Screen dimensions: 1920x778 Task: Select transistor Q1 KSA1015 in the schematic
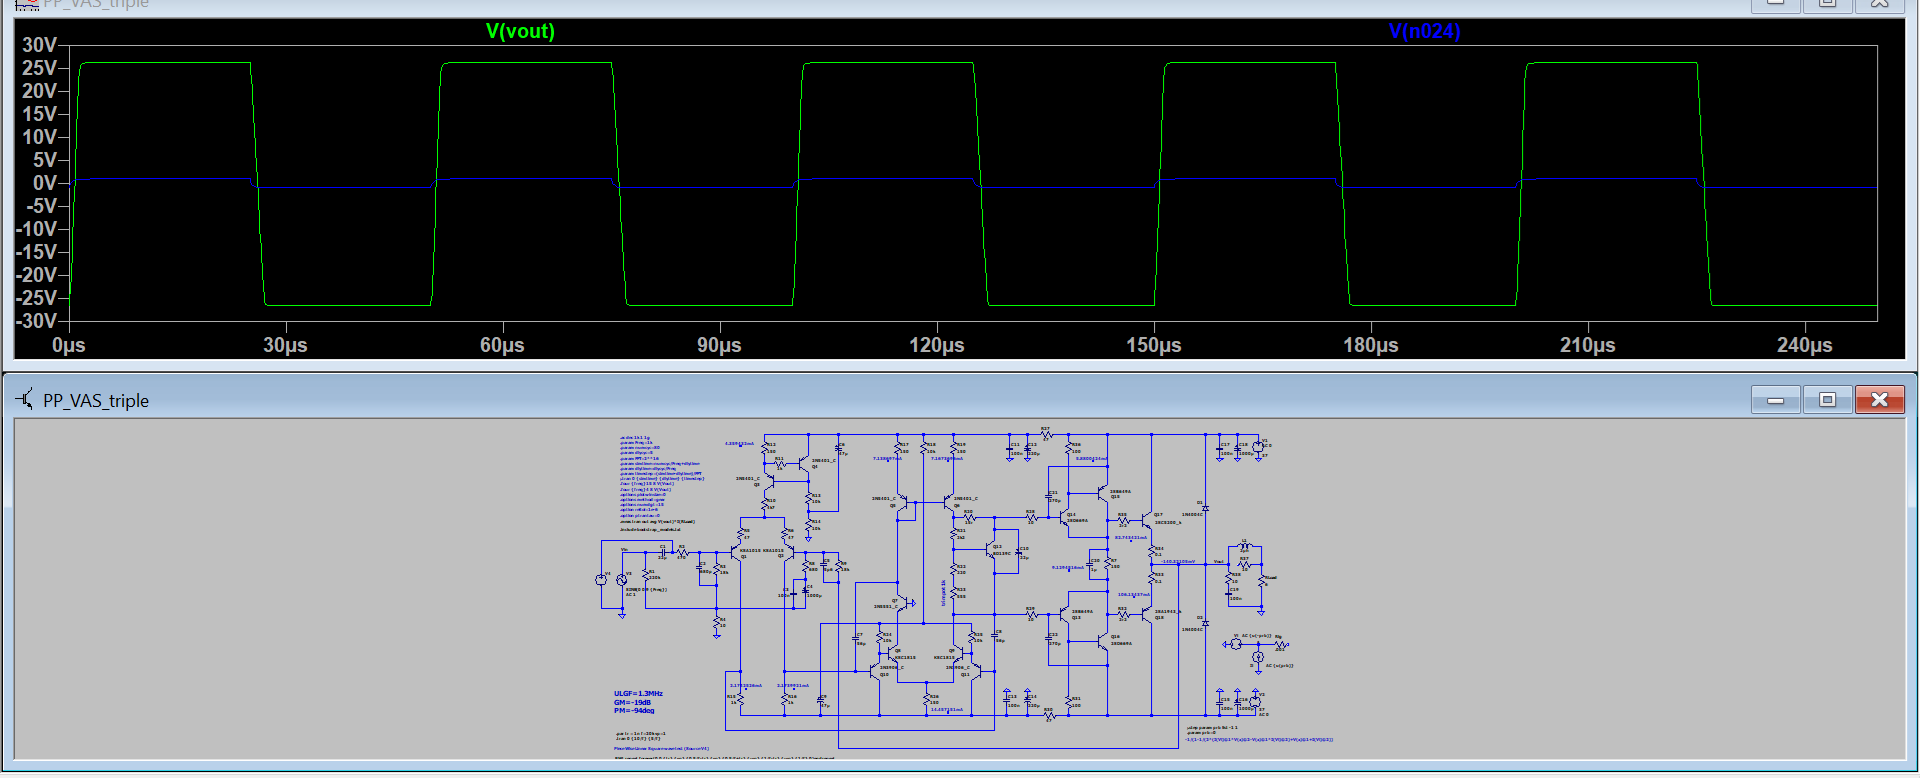(x=736, y=553)
